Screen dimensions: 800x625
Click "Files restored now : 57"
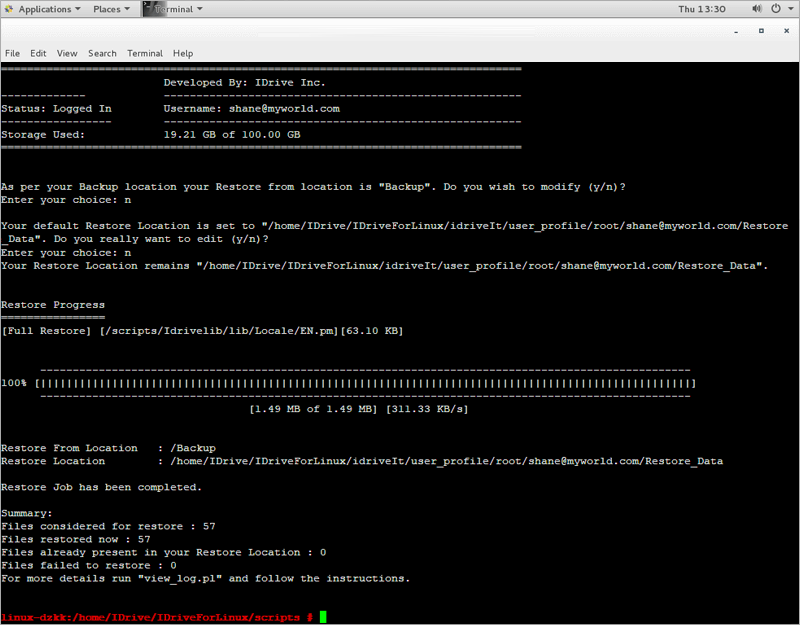coord(76,539)
